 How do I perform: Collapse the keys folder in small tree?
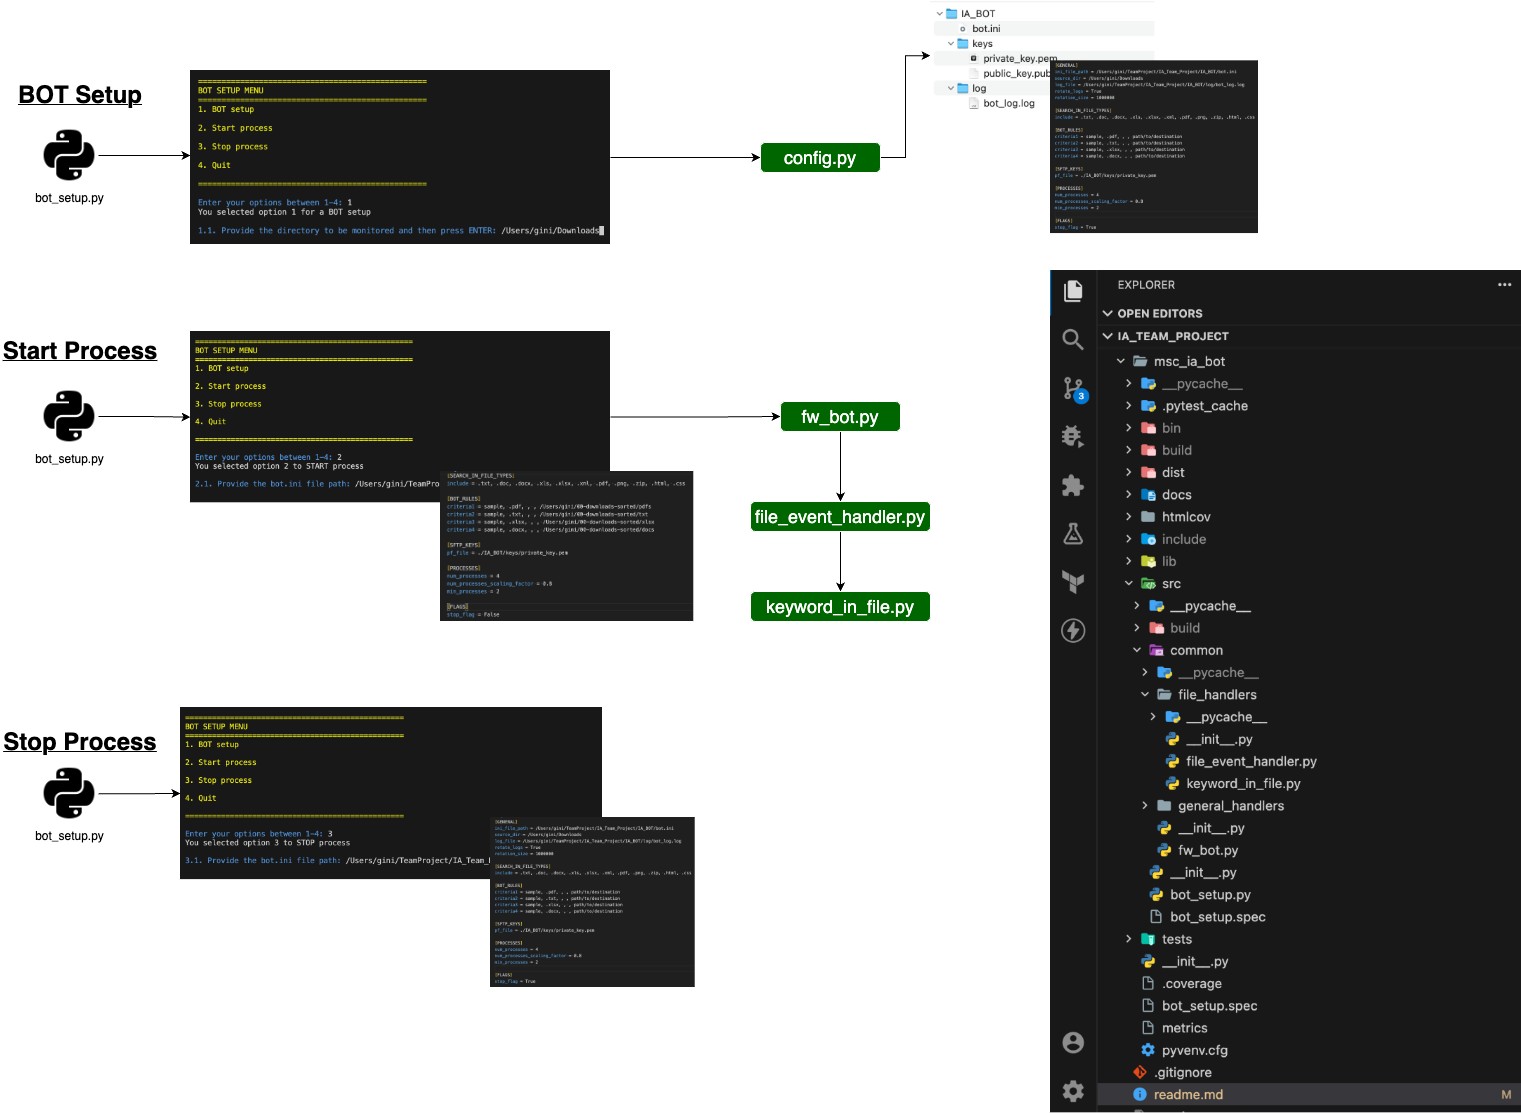click(951, 43)
